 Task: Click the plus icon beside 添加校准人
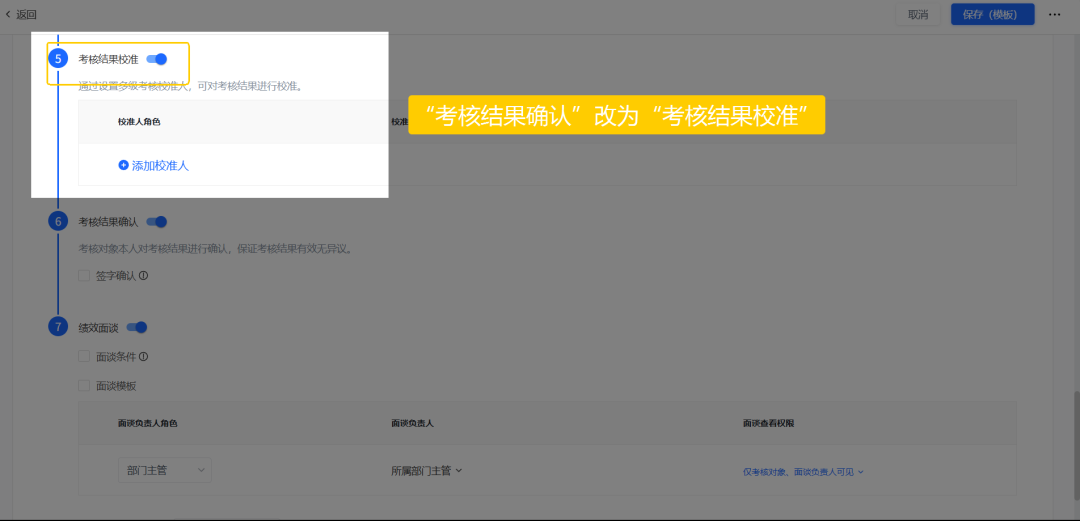pos(123,165)
